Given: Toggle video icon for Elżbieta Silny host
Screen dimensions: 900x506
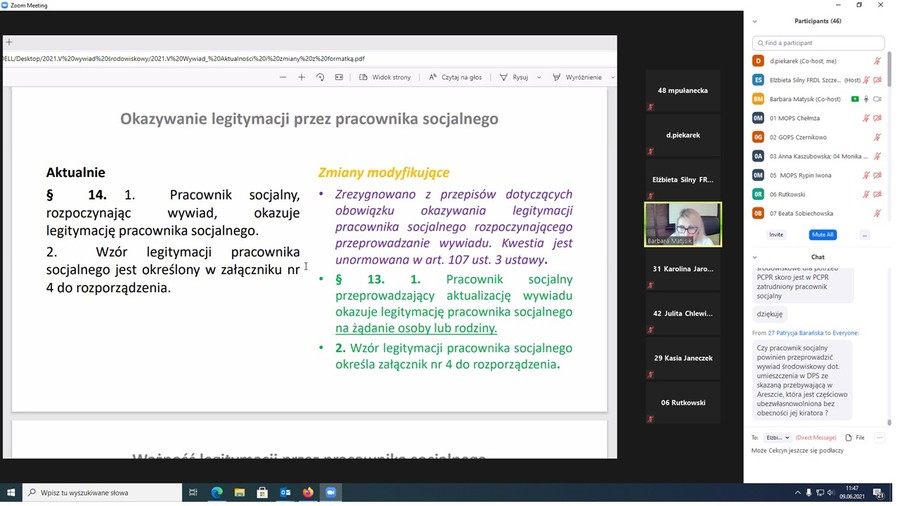Looking at the screenshot, I should (877, 80).
